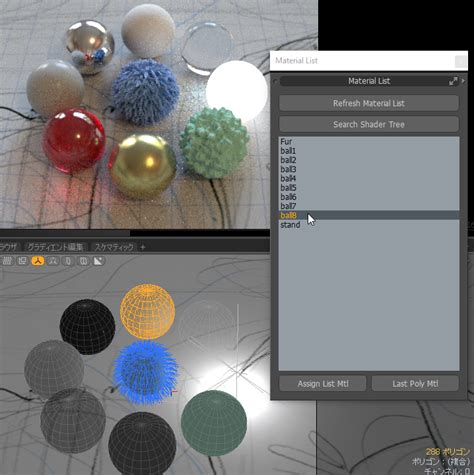Click the green sphere in 3D viewport
Viewport: 474px width, 475px height.
[x=214, y=423]
